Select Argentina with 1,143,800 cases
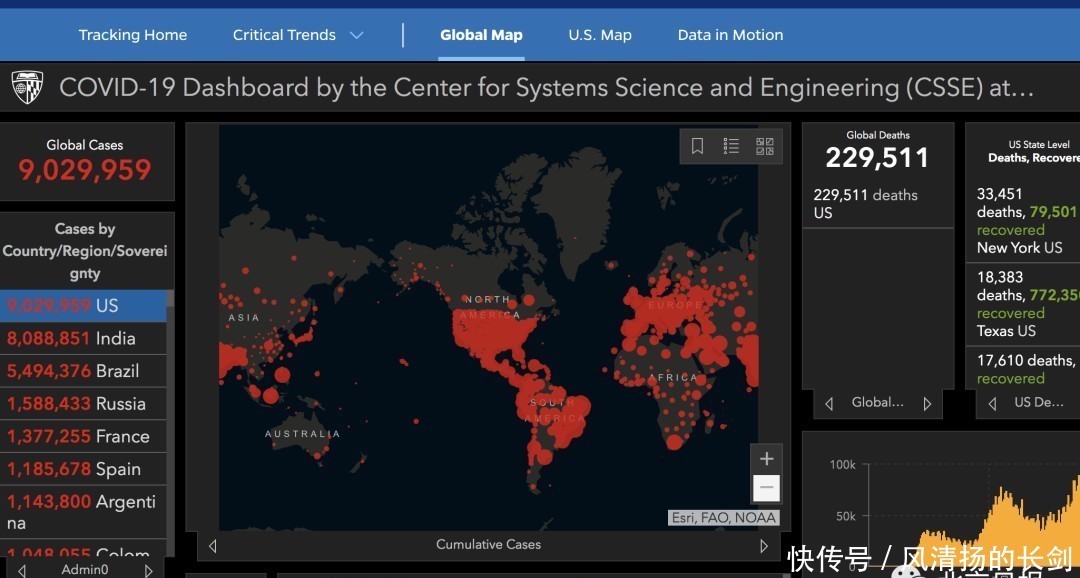 coord(83,512)
